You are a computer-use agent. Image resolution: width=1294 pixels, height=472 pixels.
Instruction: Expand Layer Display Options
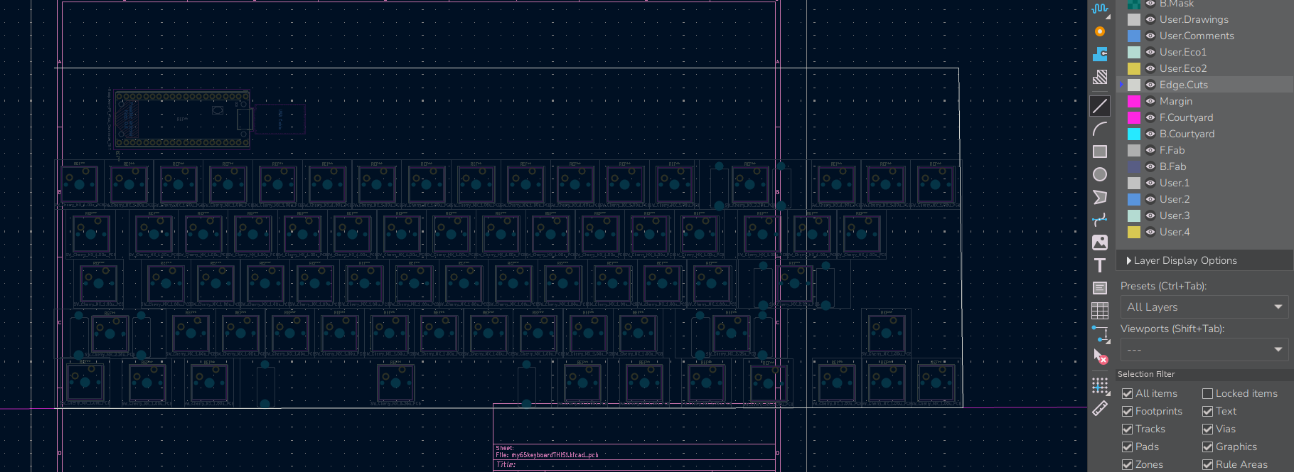tap(1130, 261)
